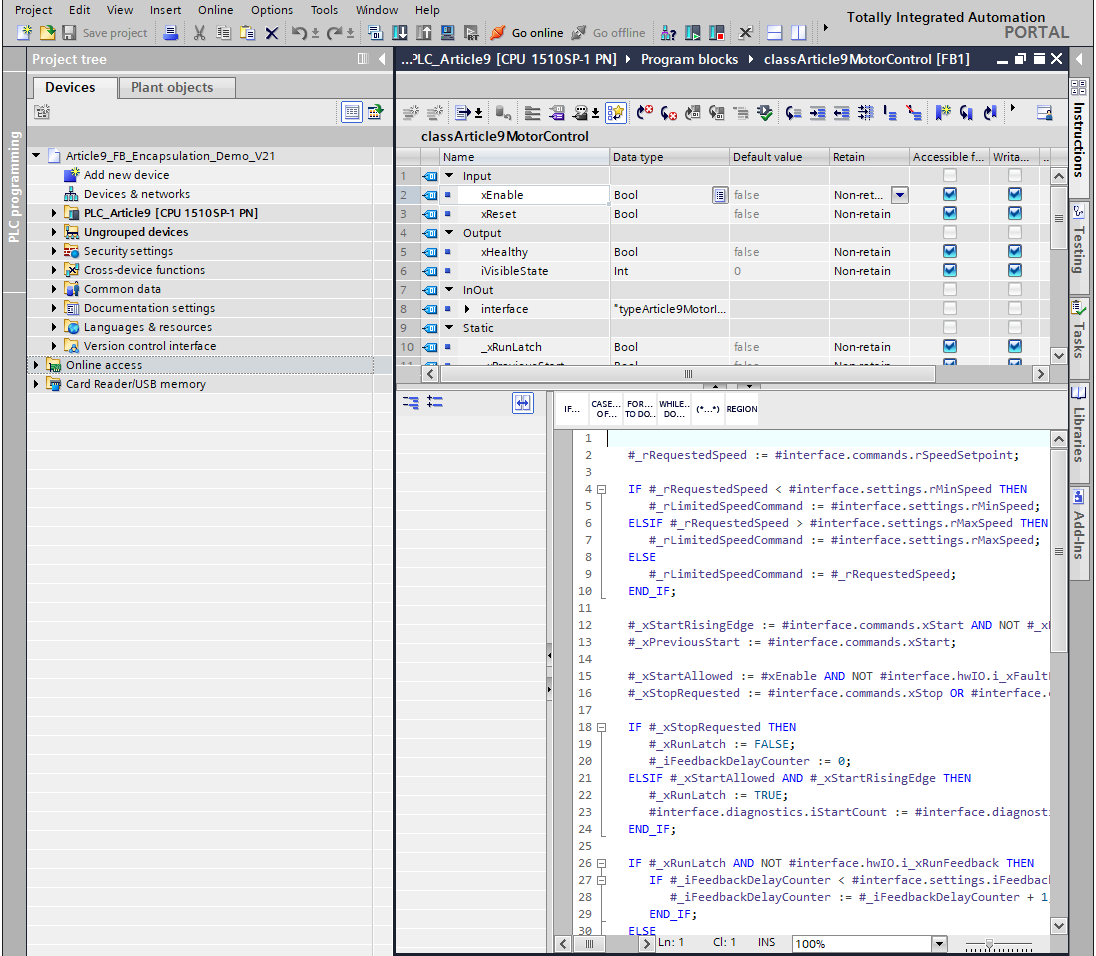
Task: Click Accessible devices icon with question mark
Action: (669, 32)
